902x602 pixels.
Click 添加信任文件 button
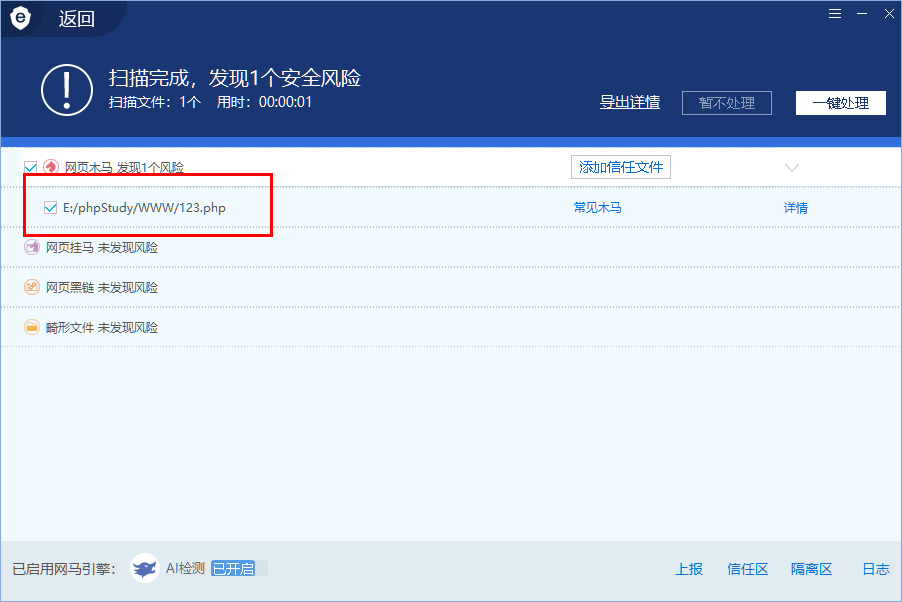[621, 167]
